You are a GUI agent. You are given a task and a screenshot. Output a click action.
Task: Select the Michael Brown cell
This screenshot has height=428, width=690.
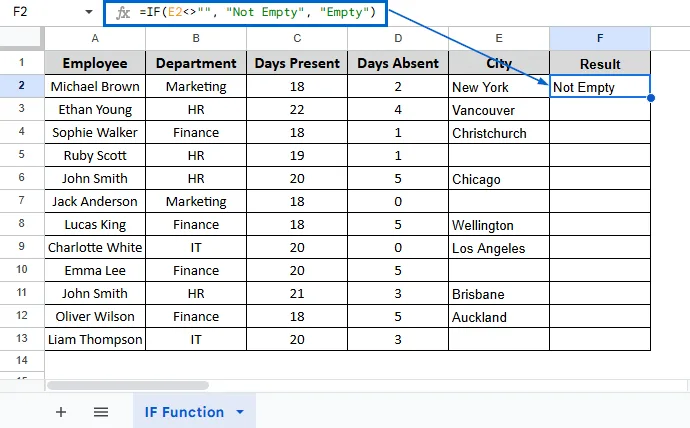95,86
